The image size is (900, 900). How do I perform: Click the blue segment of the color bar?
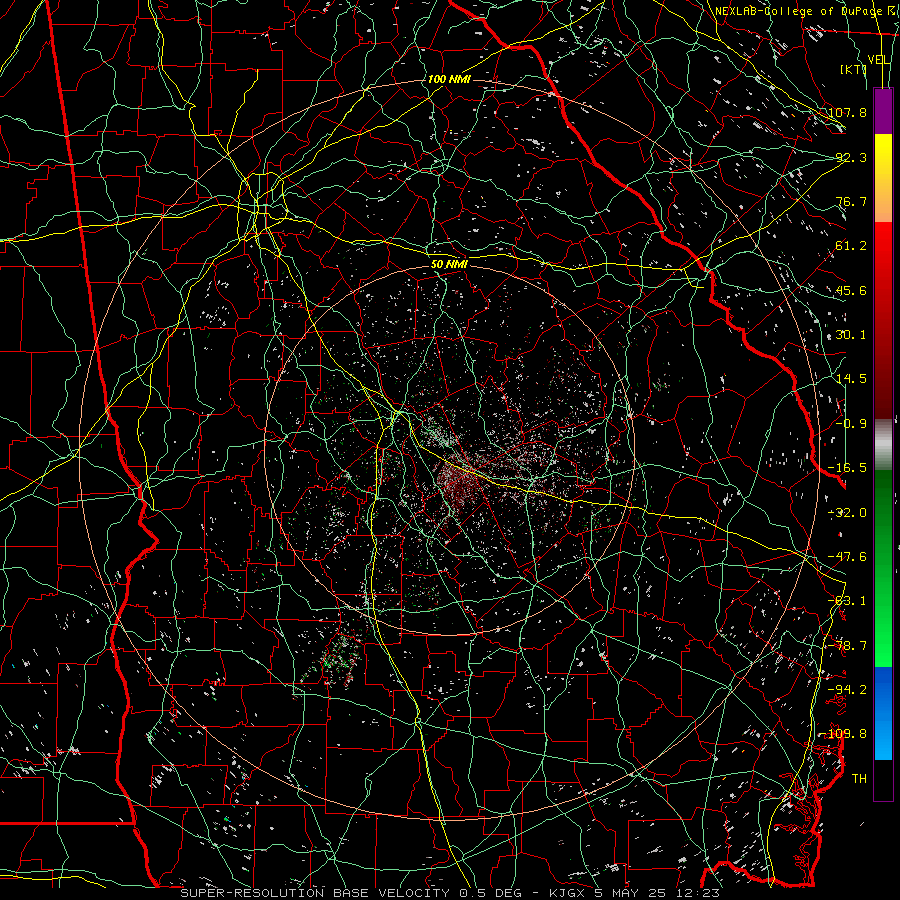tap(883, 689)
